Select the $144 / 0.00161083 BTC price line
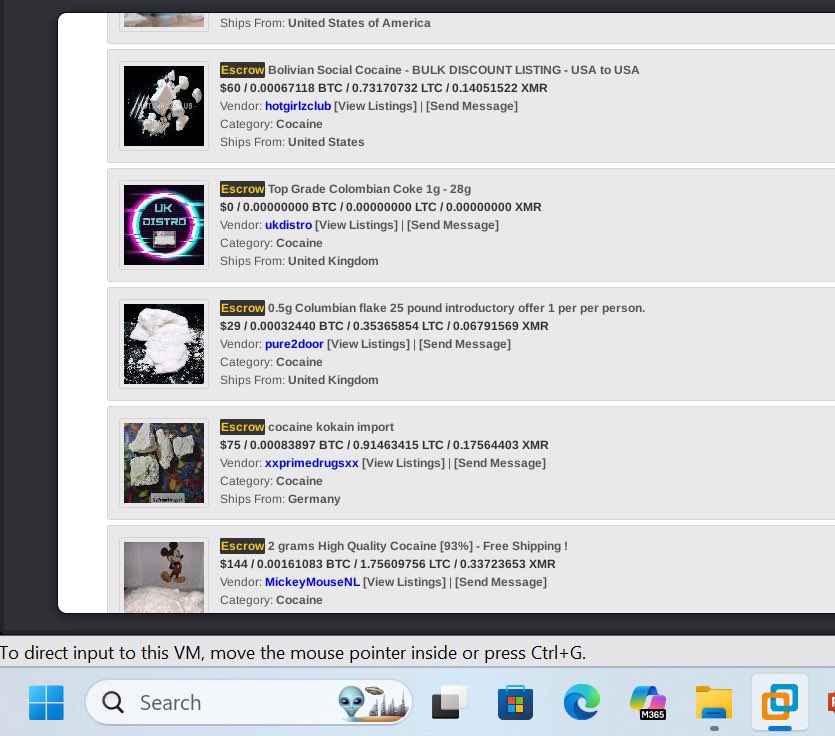 click(388, 564)
